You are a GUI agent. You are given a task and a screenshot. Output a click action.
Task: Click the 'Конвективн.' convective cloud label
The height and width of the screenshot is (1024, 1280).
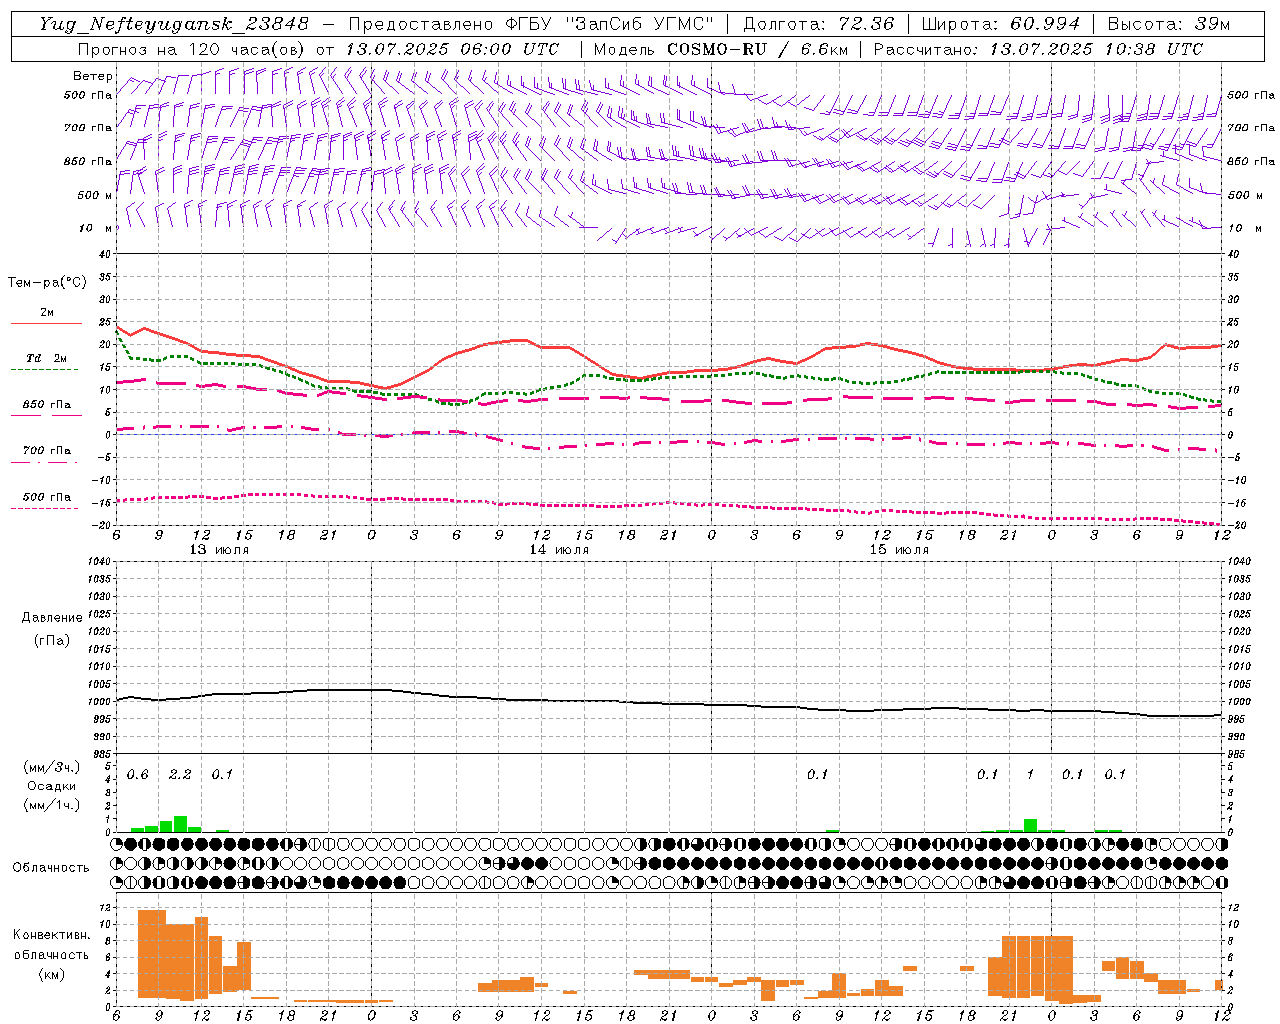[51, 935]
